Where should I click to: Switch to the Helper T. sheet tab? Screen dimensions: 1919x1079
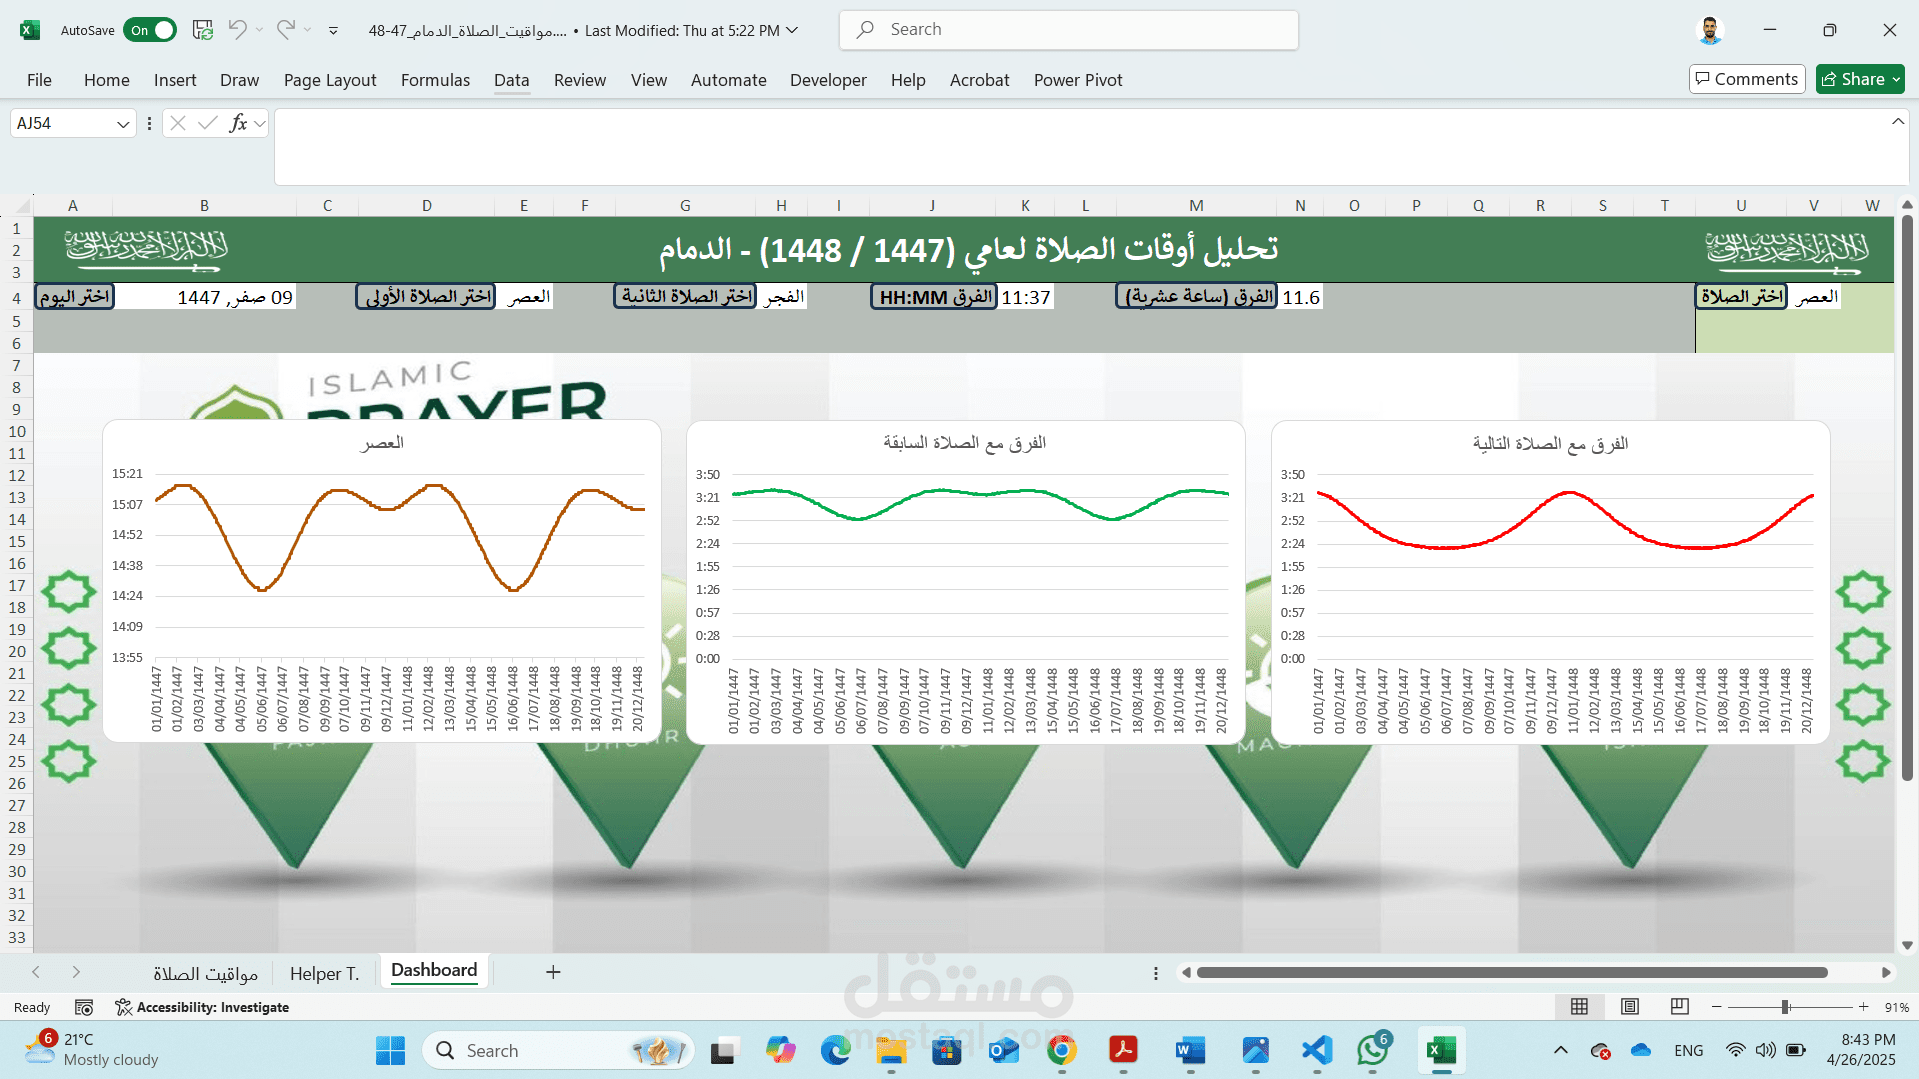pyautogui.click(x=324, y=973)
